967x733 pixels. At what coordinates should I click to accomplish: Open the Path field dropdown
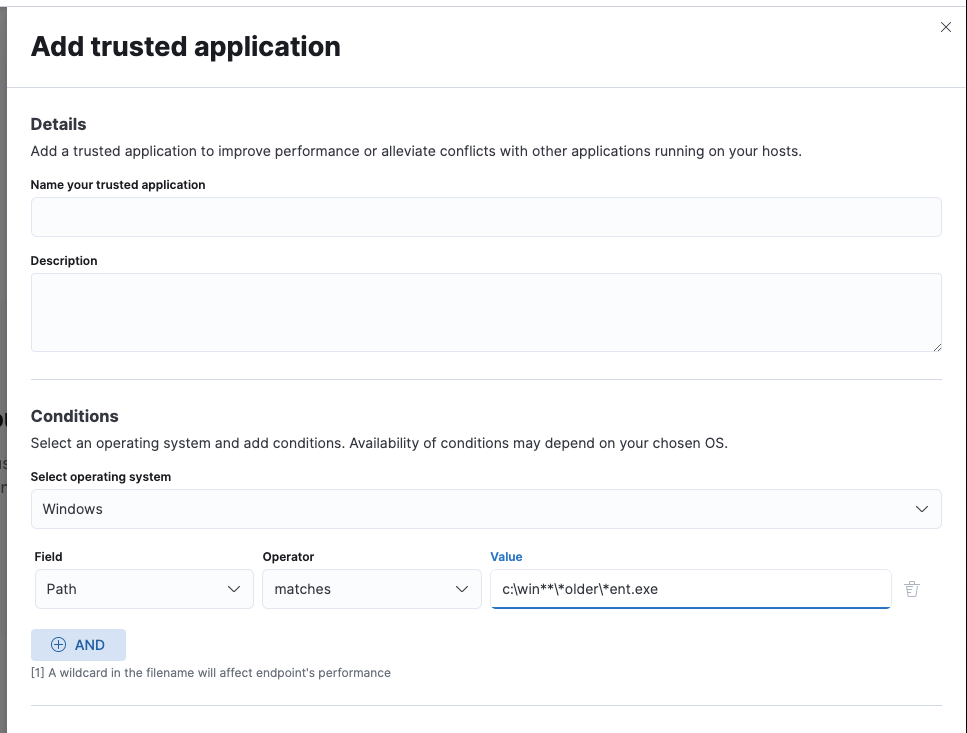(x=142, y=589)
